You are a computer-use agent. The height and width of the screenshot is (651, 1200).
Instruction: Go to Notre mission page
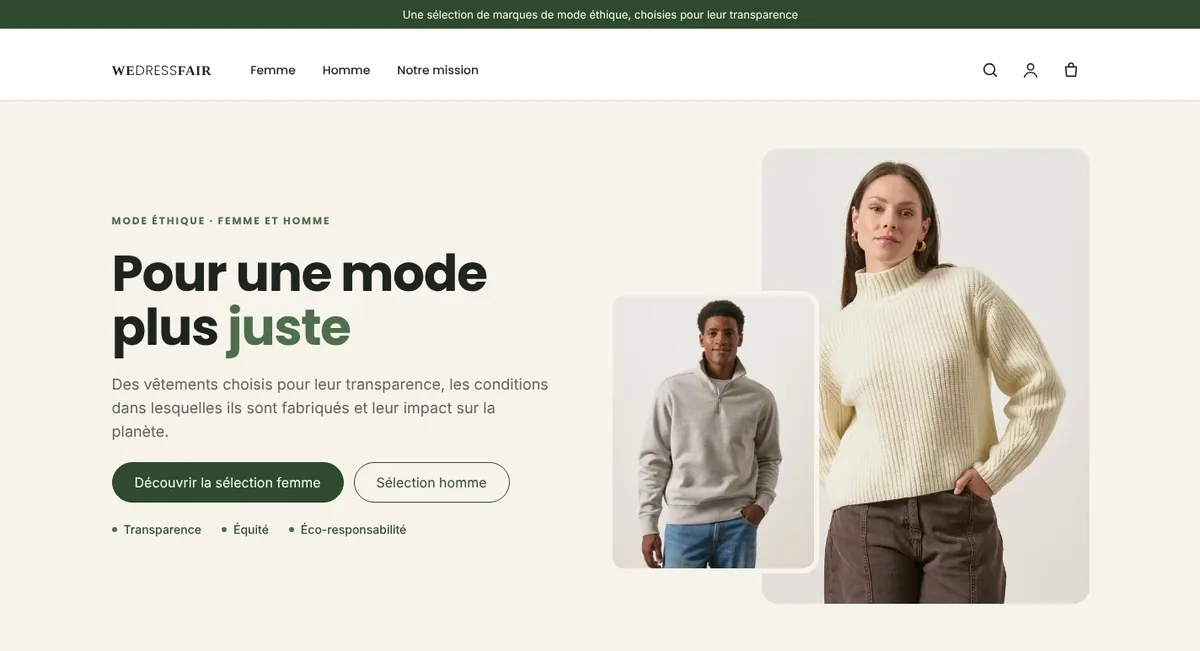point(438,70)
